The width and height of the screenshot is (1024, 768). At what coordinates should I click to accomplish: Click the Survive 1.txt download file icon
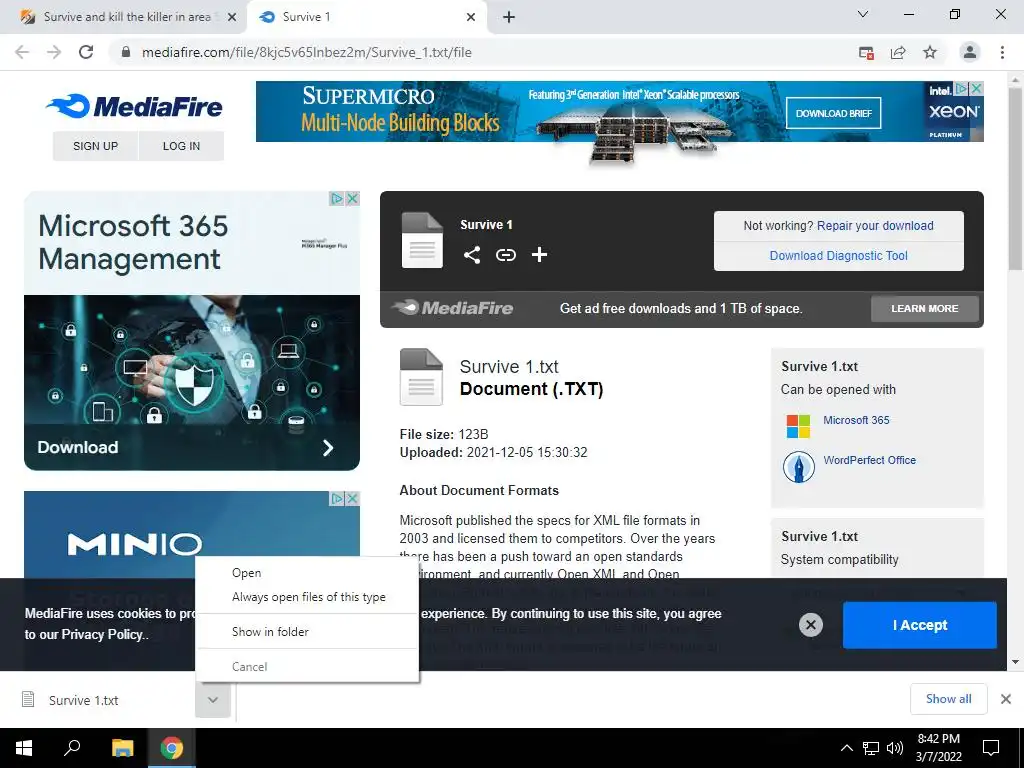[x=28, y=699]
